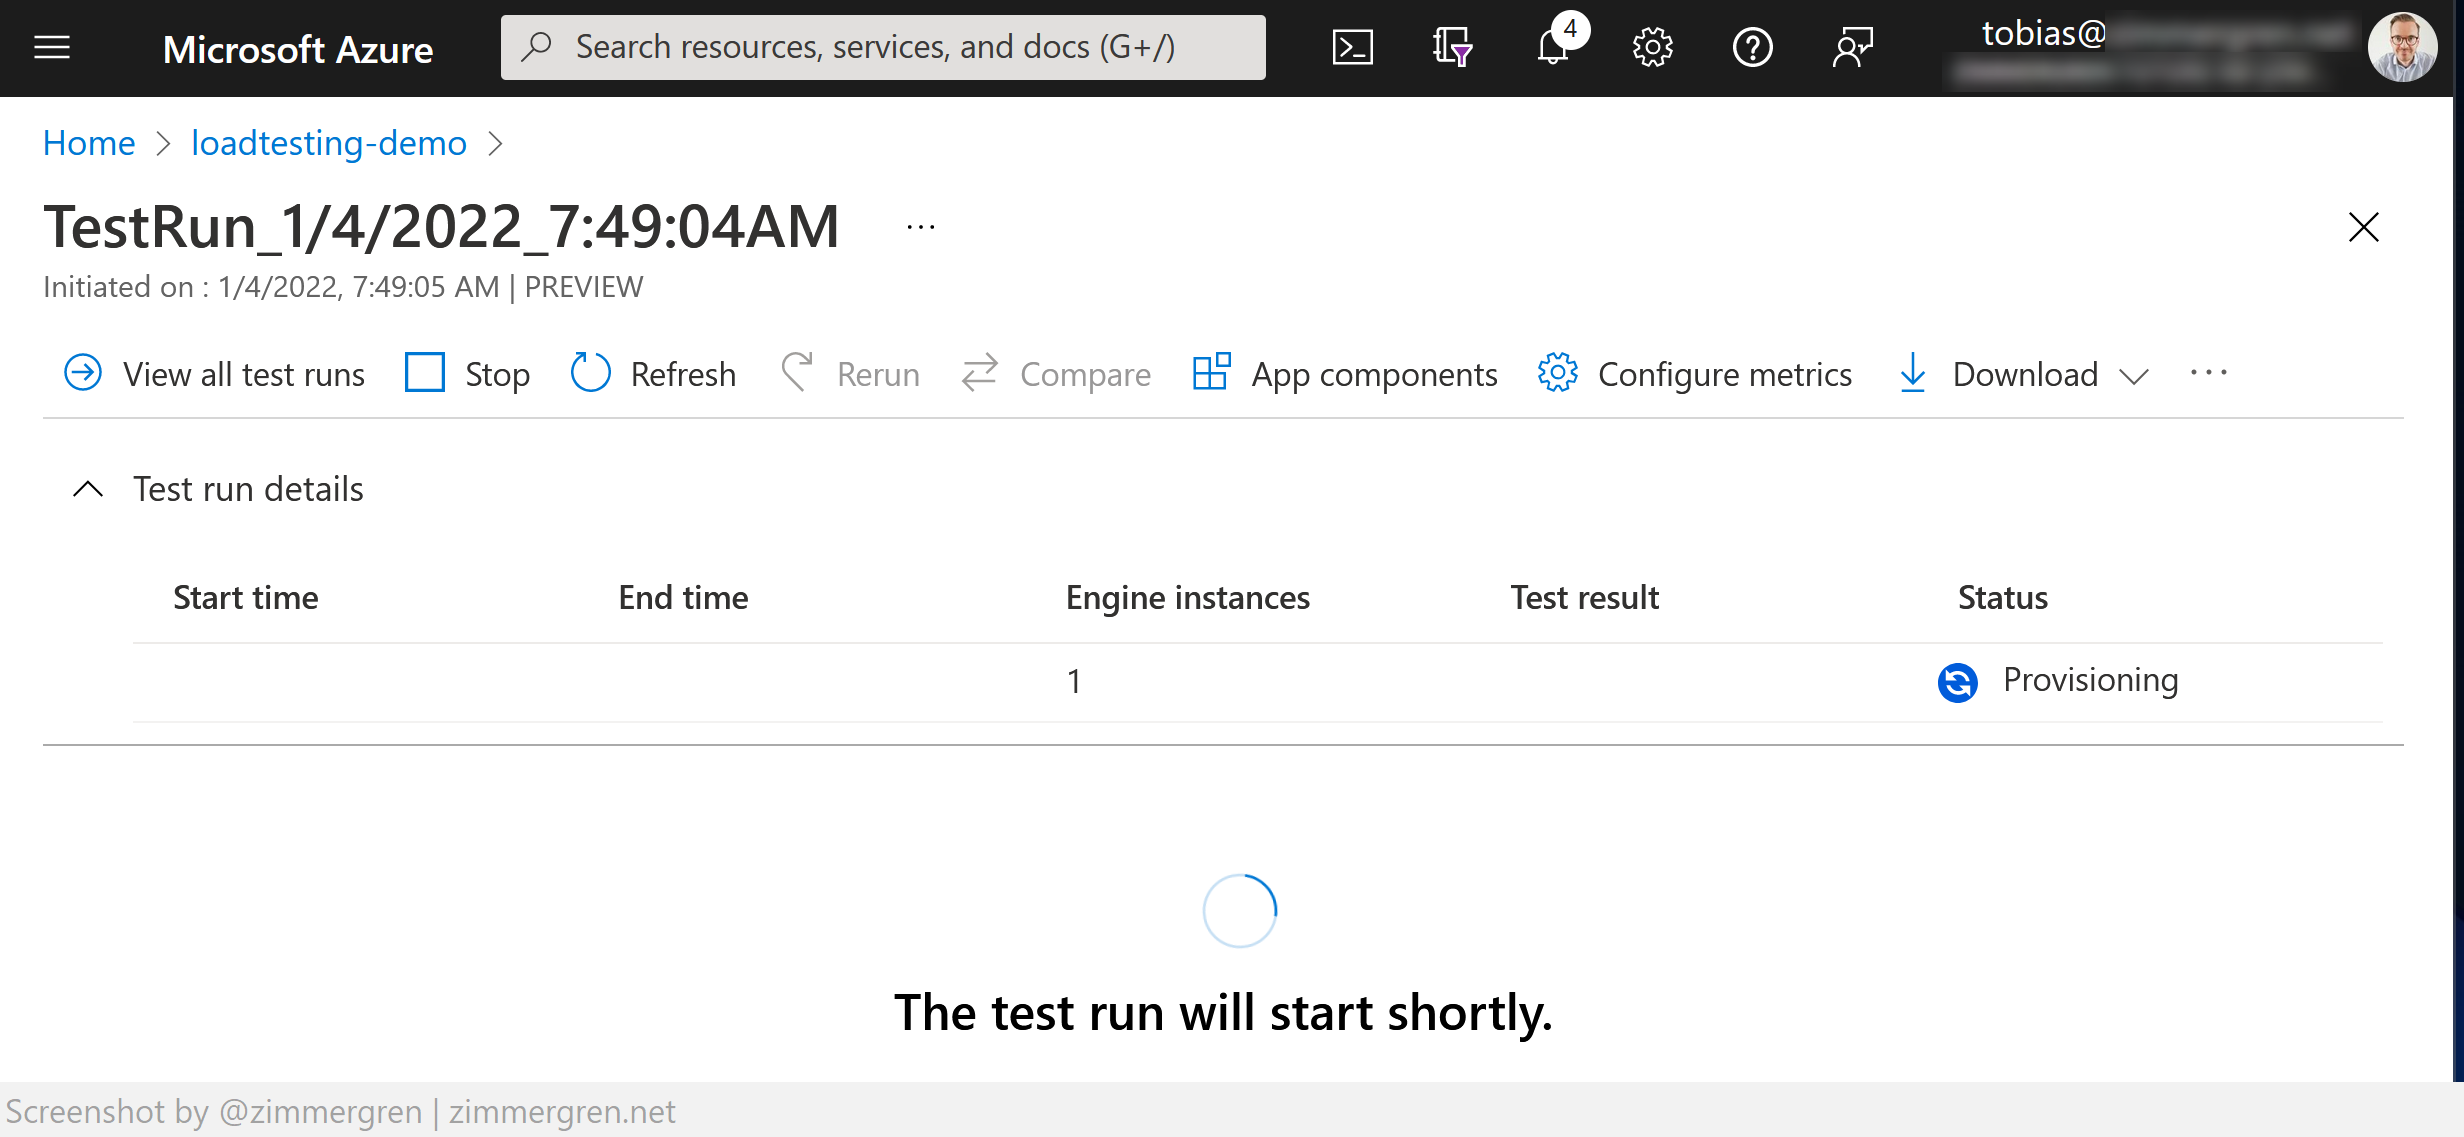Click the Refresh icon in toolbar

click(590, 373)
